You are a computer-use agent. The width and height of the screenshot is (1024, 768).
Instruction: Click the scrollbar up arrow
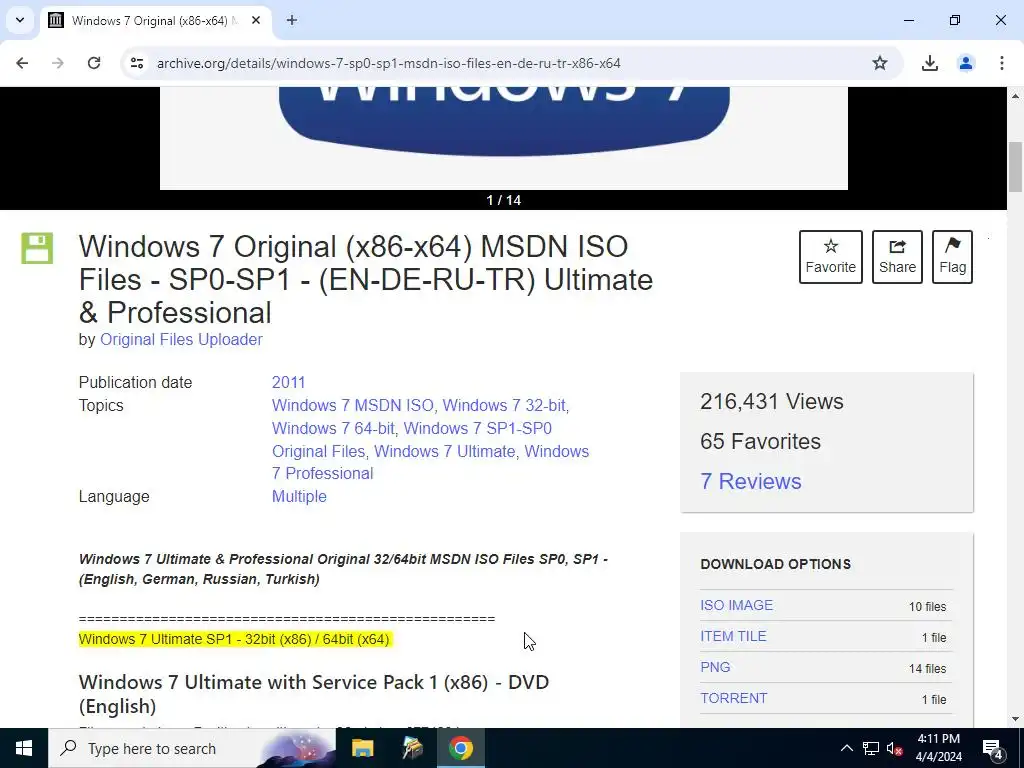point(1015,95)
